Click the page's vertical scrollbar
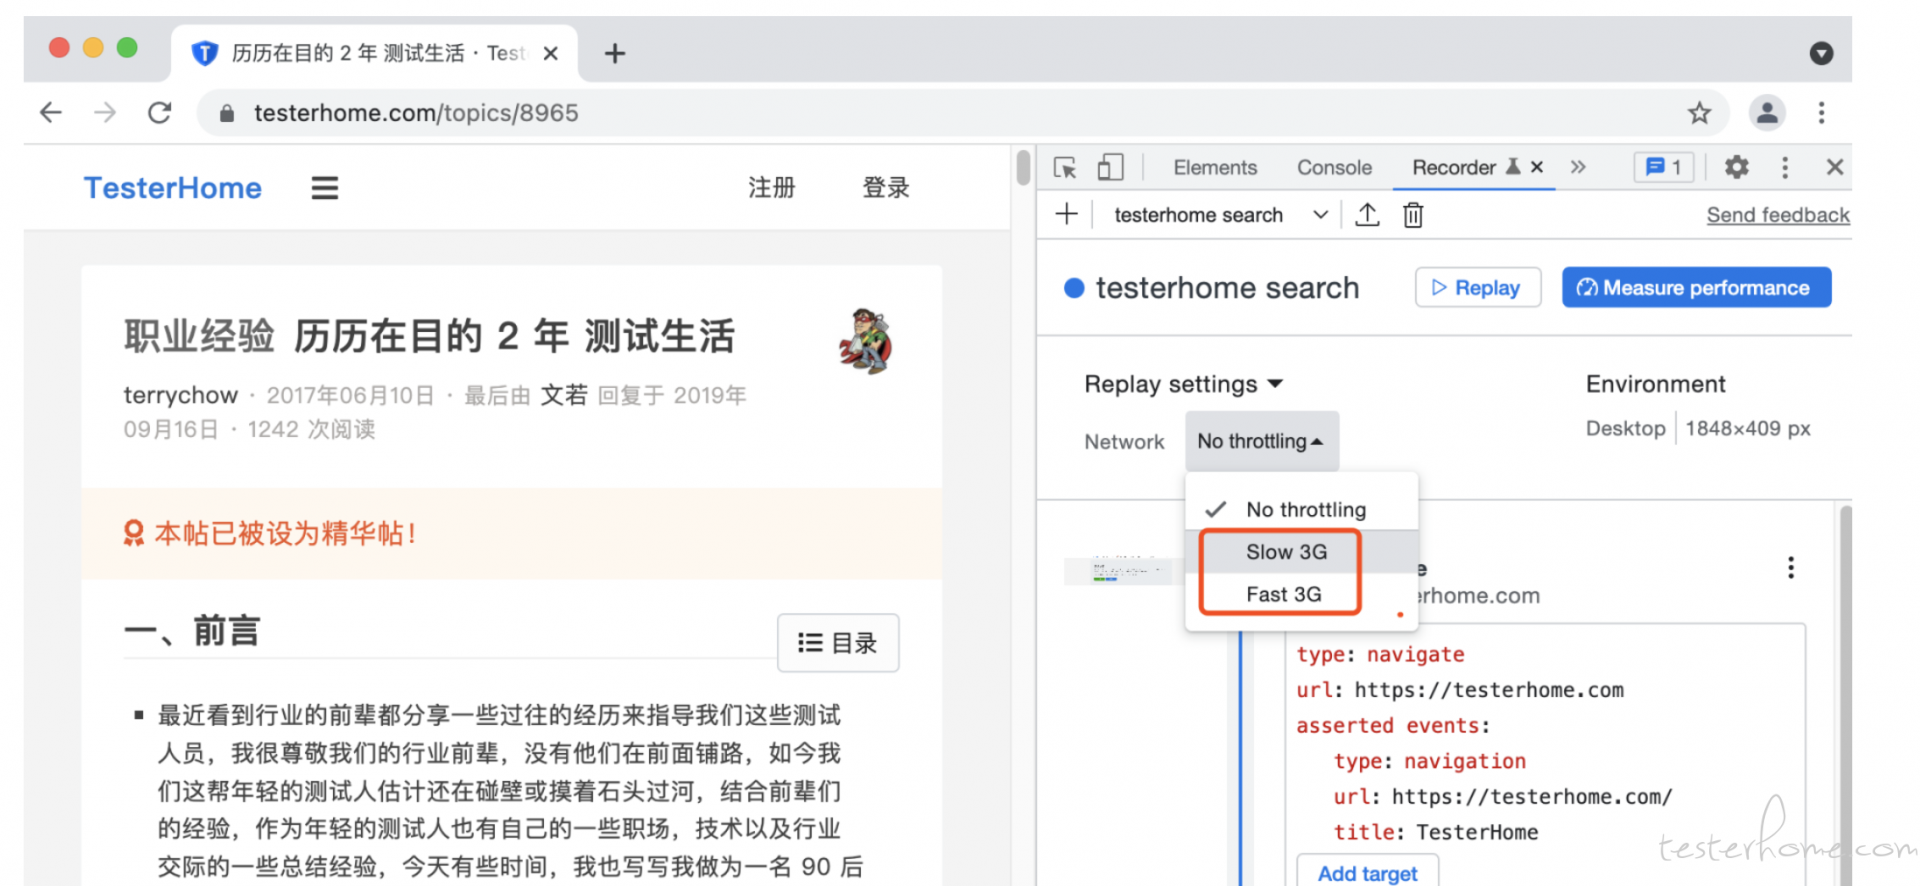Viewport: 1920px width, 886px height. (1023, 167)
